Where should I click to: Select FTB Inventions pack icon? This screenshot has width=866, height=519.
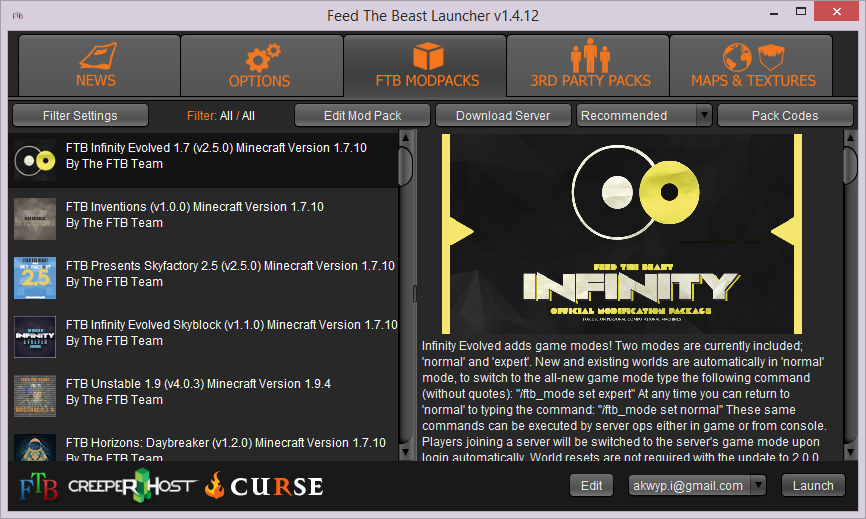point(35,218)
